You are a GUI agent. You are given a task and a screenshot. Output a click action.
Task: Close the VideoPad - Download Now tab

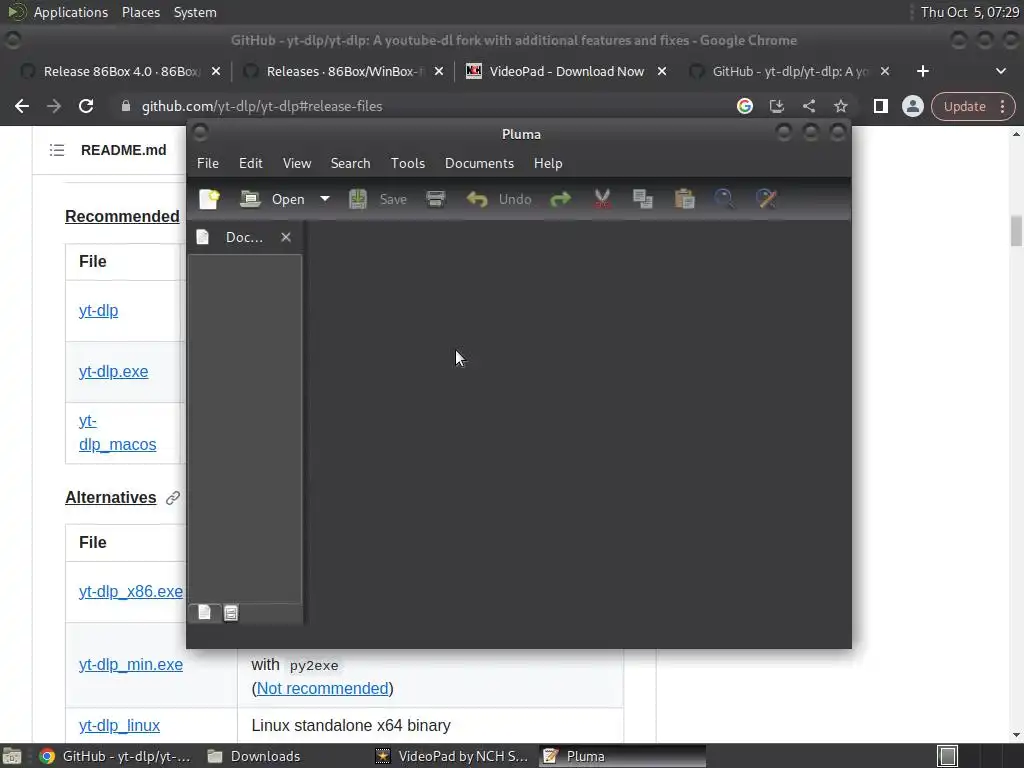662,71
